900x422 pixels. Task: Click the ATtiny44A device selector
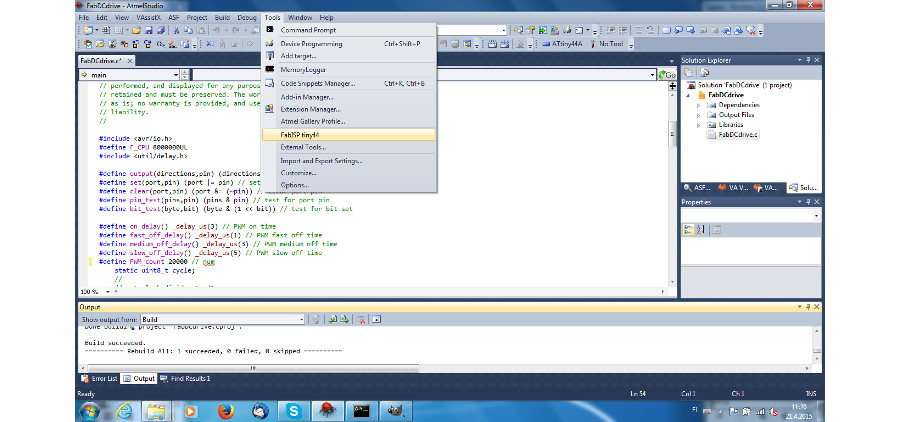[562, 44]
